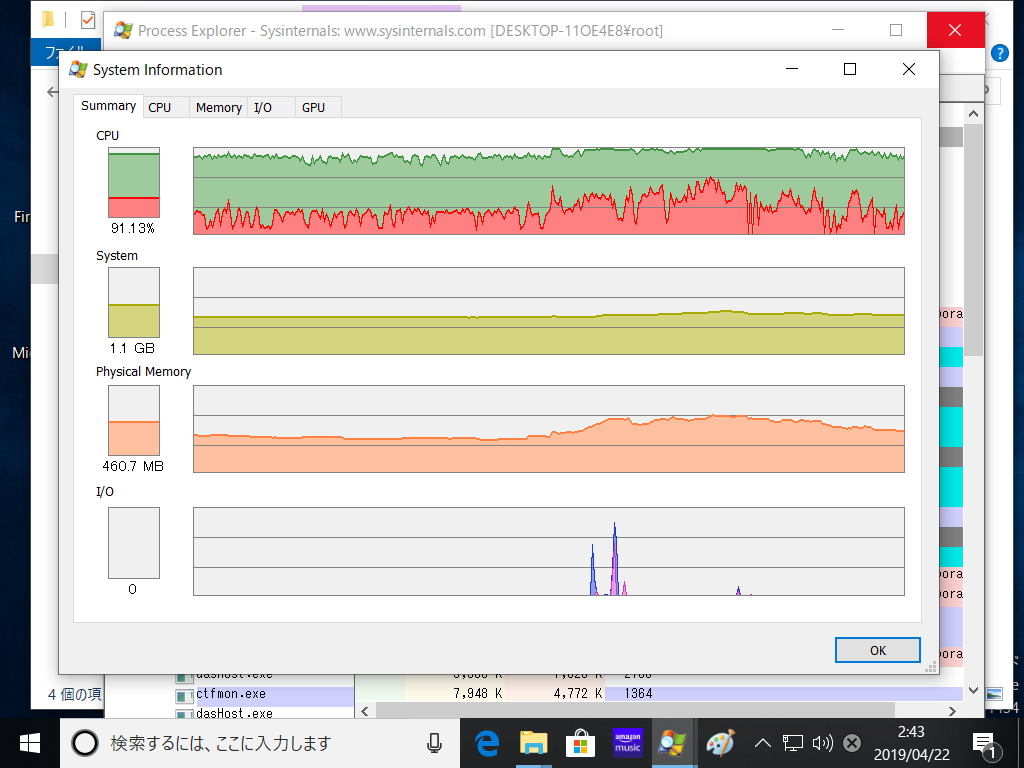This screenshot has height=768, width=1024.
Task: Show hidden system tray icons
Action: click(762, 743)
